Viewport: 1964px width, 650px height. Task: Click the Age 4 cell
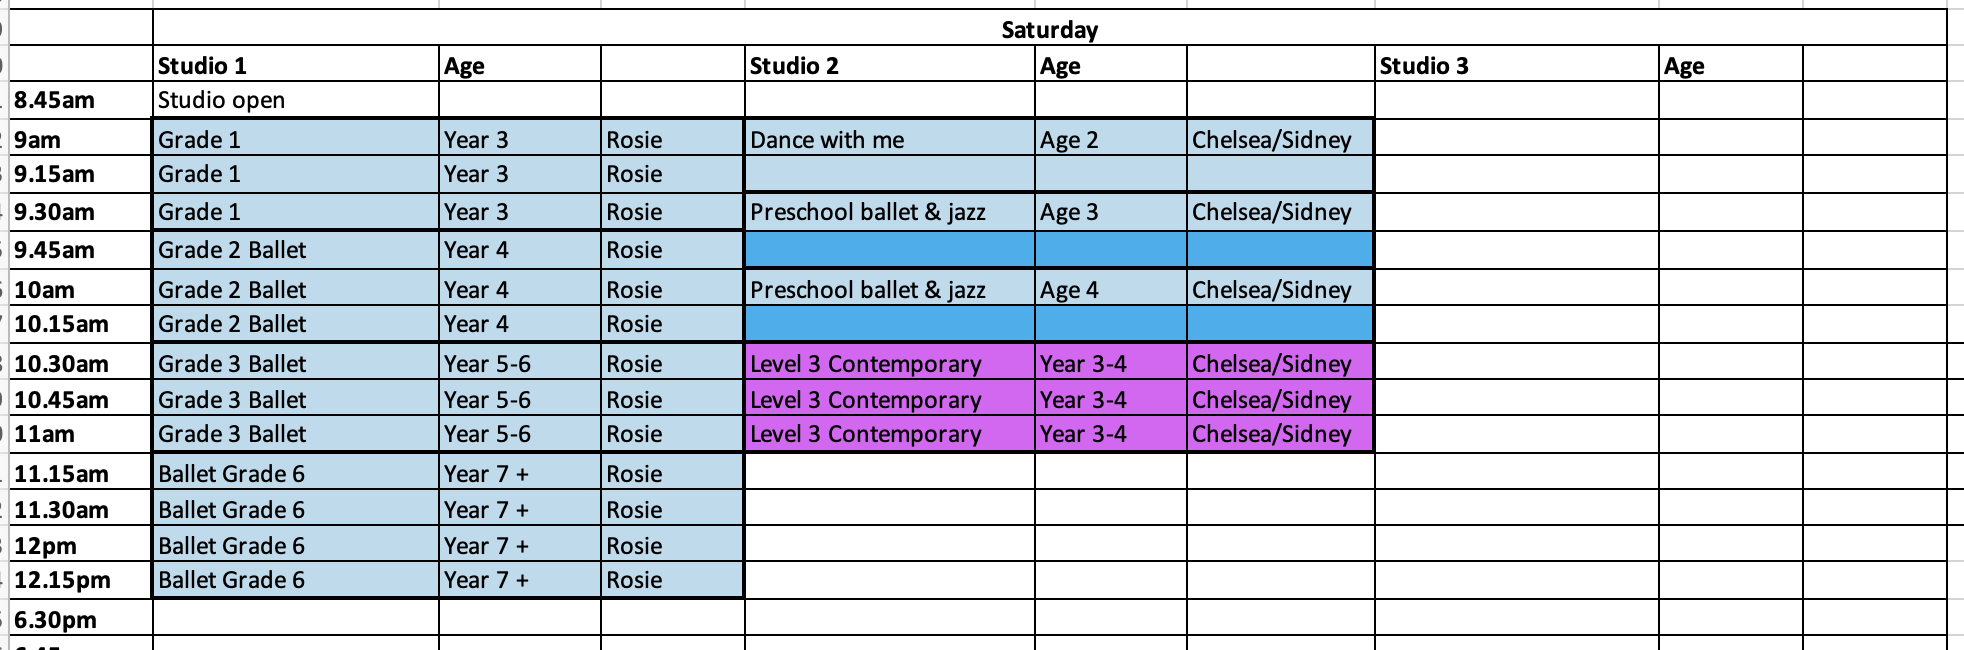coord(1110,289)
